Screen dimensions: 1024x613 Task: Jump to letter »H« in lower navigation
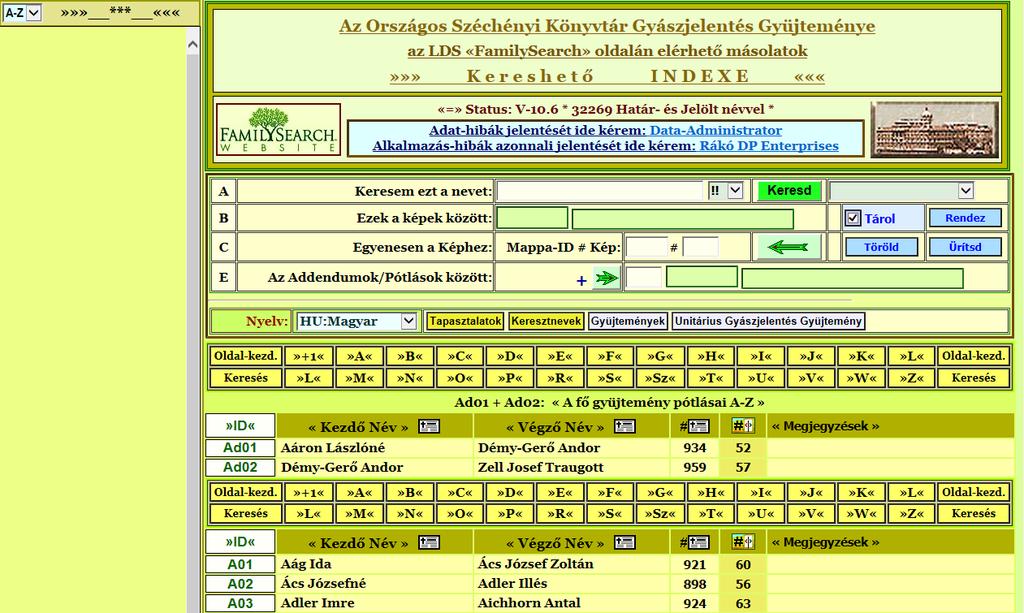coord(710,492)
